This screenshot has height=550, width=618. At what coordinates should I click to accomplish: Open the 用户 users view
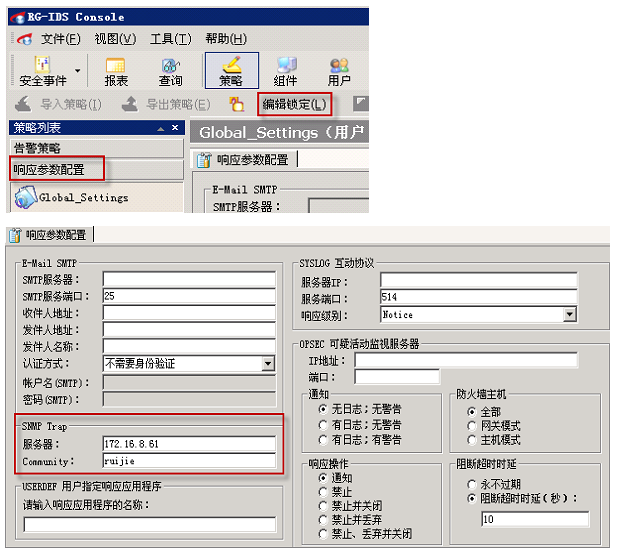coord(339,71)
